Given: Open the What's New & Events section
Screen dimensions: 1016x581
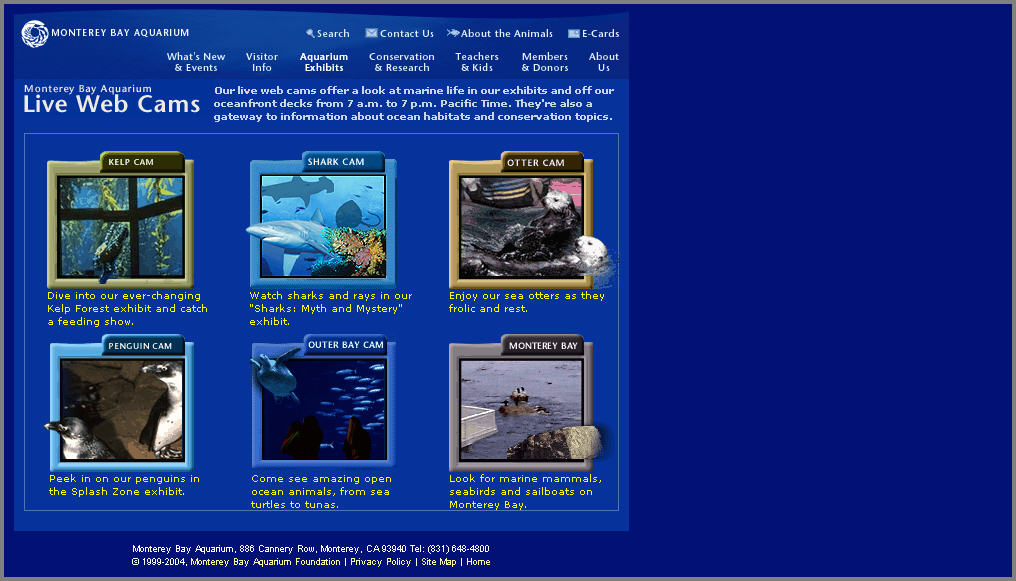Looking at the screenshot, I should pos(195,61).
